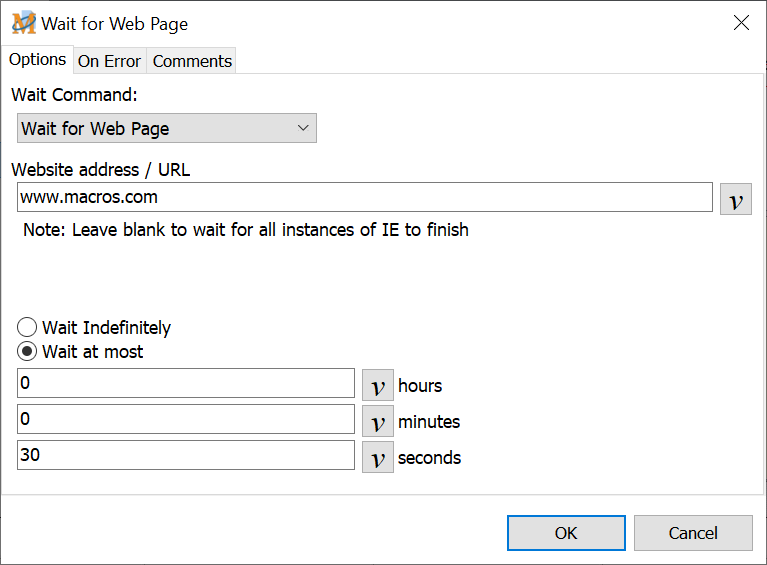767x565 pixels.
Task: Insert a variable for the minutes field
Action: coord(378,422)
